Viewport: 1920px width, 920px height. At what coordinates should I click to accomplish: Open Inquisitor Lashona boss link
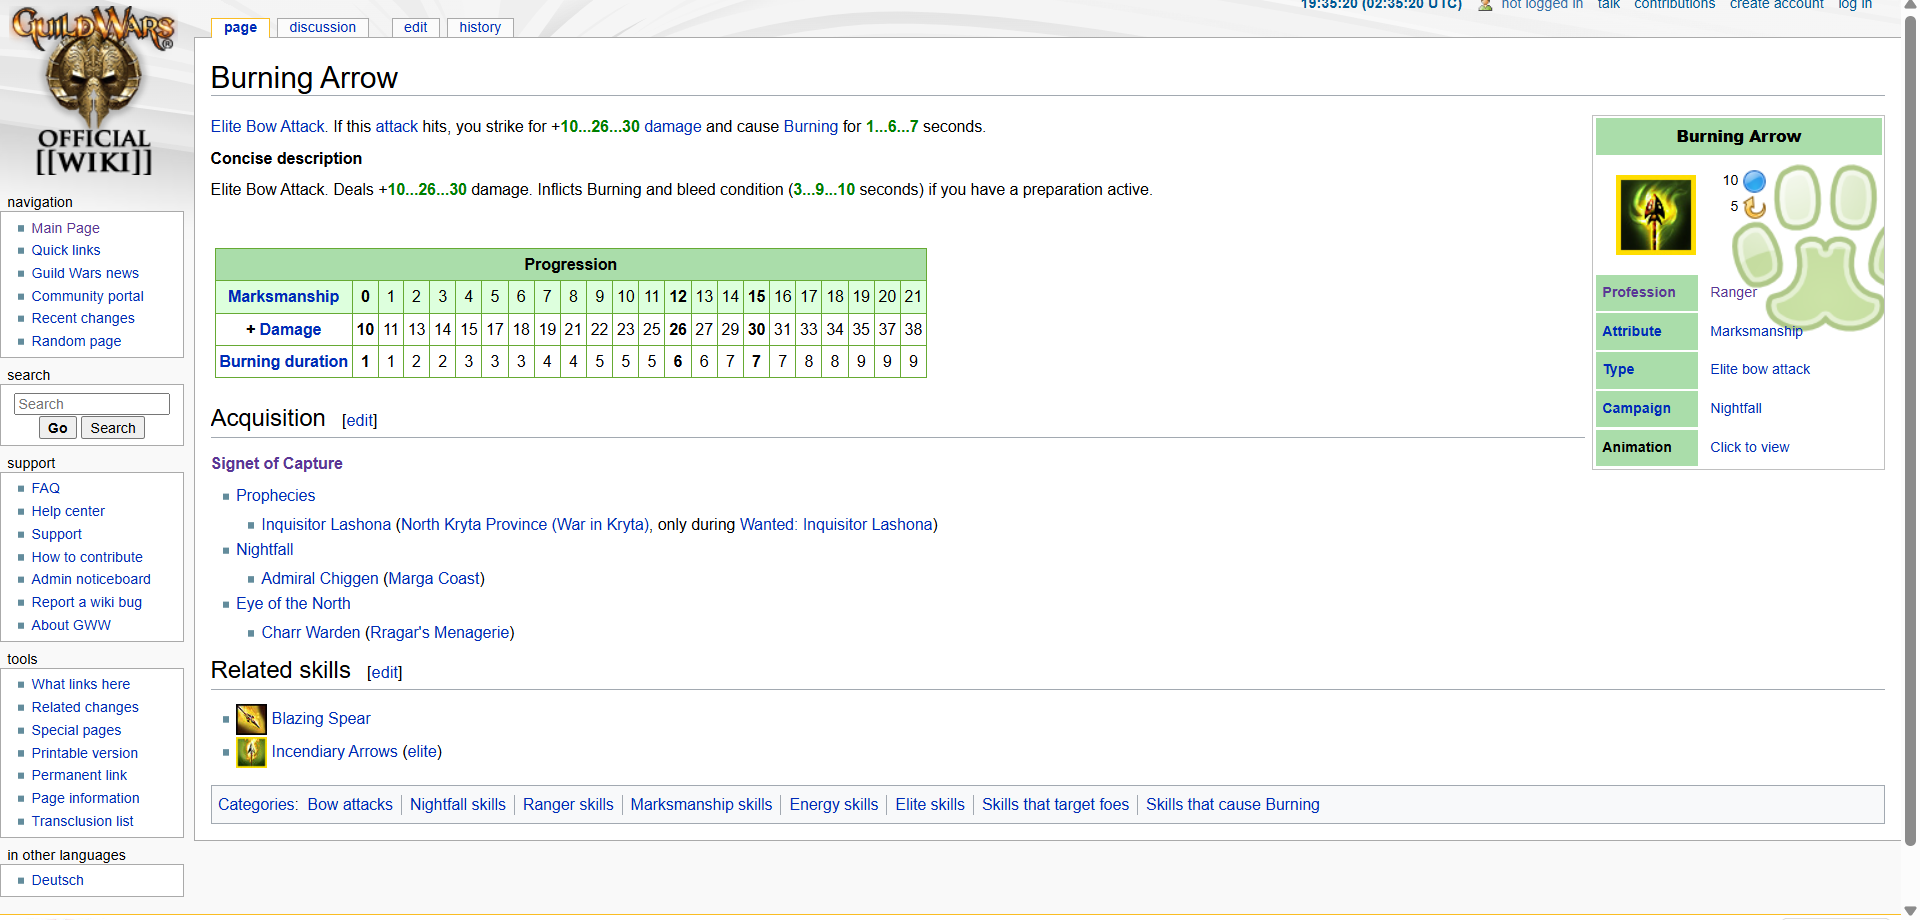point(326,524)
